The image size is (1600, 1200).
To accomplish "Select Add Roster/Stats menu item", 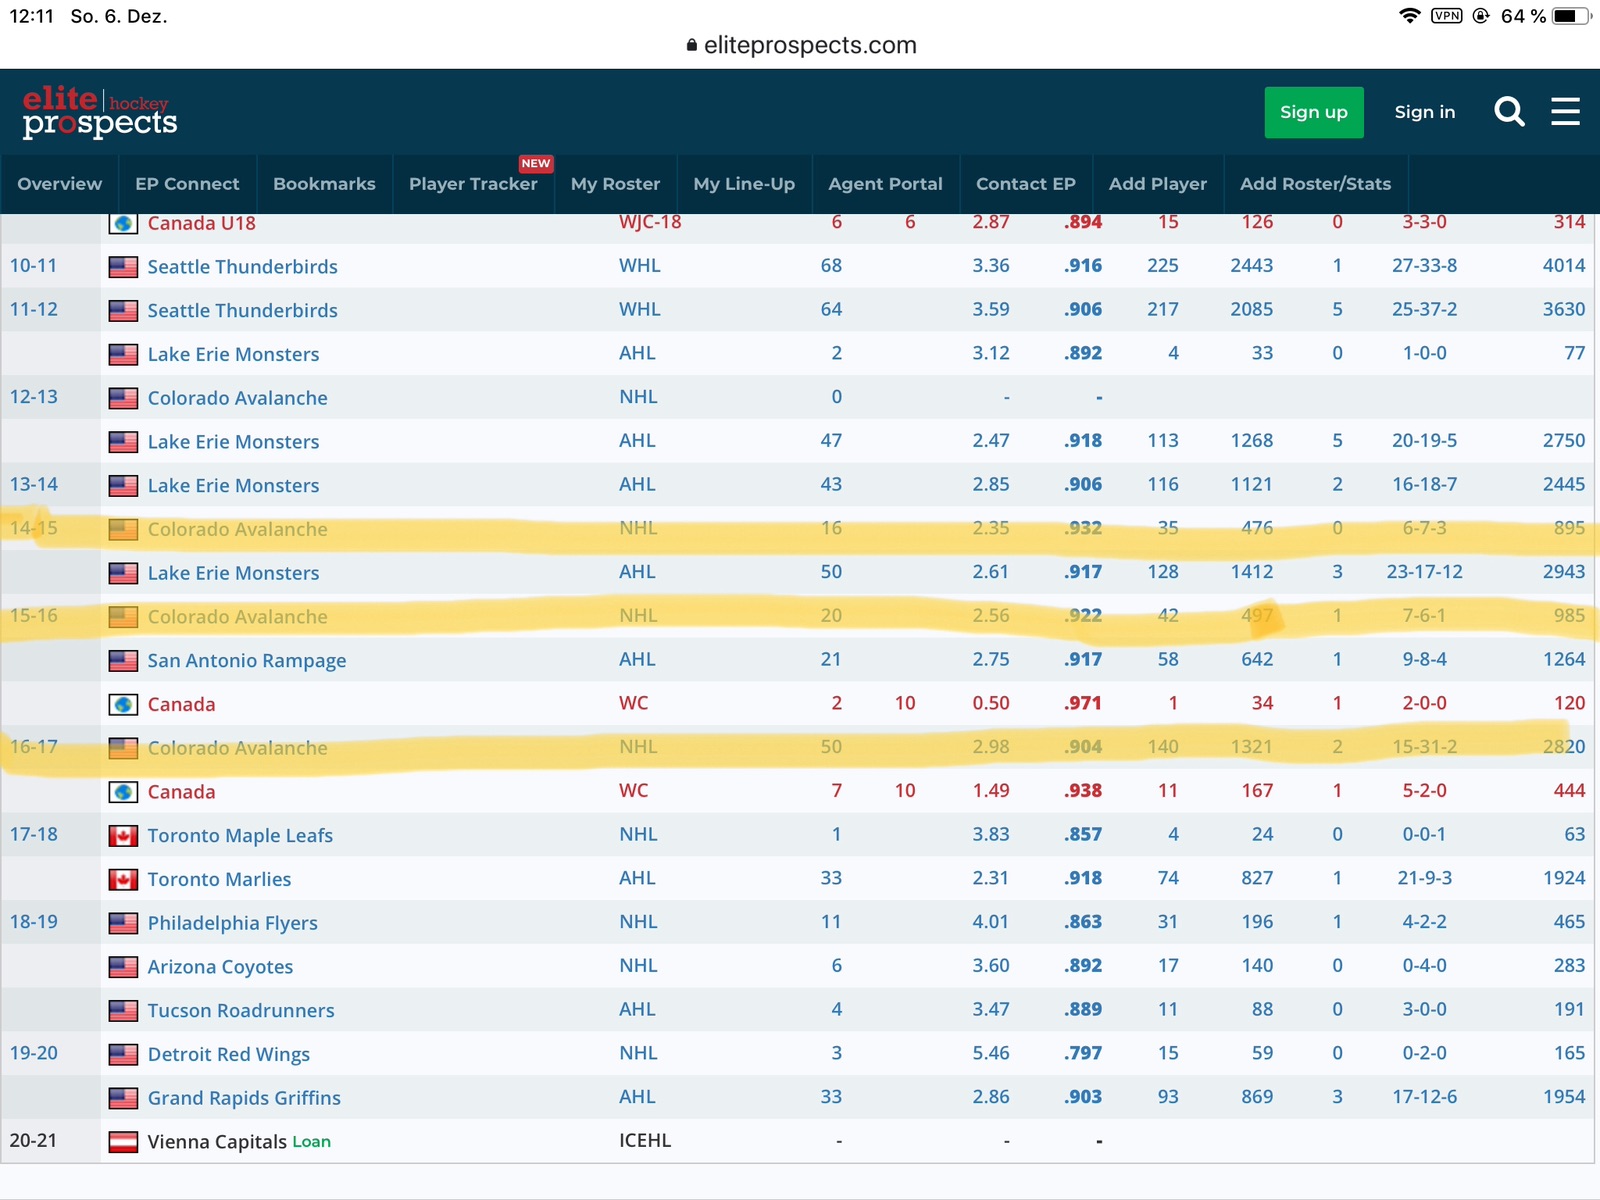I will pos(1315,184).
